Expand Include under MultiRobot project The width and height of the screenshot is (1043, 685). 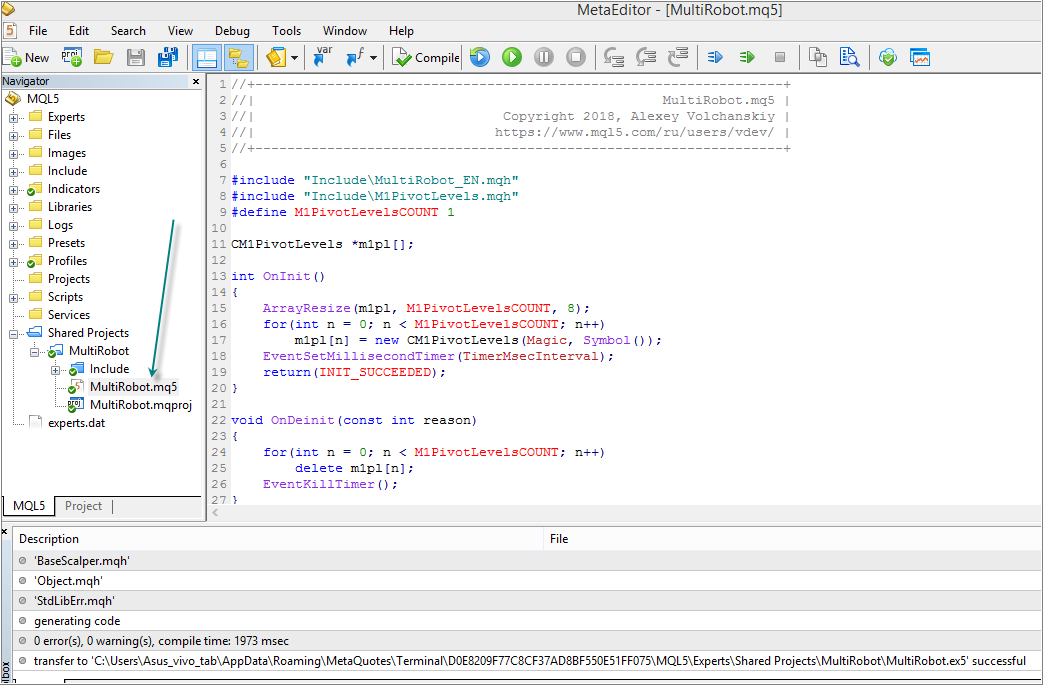coord(55,370)
